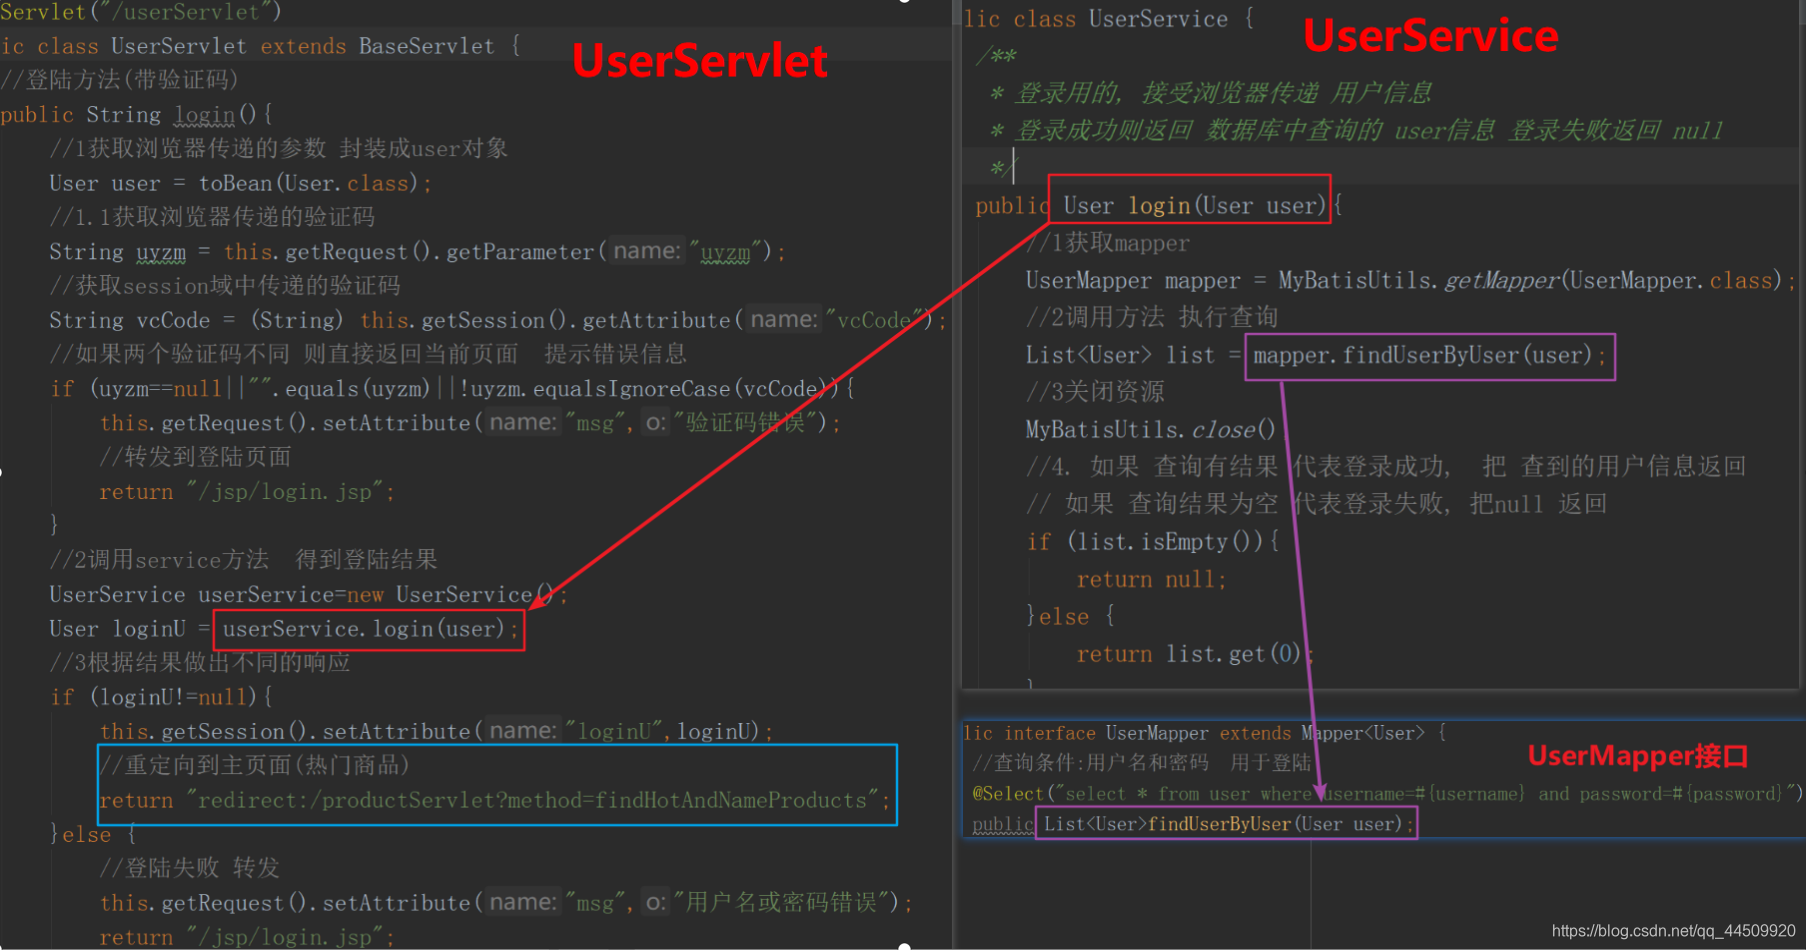This screenshot has height=950, width=1806.
Task: Click the 'List<User> list = mapper.findUserByUser(user);' line
Action: tap(1316, 355)
